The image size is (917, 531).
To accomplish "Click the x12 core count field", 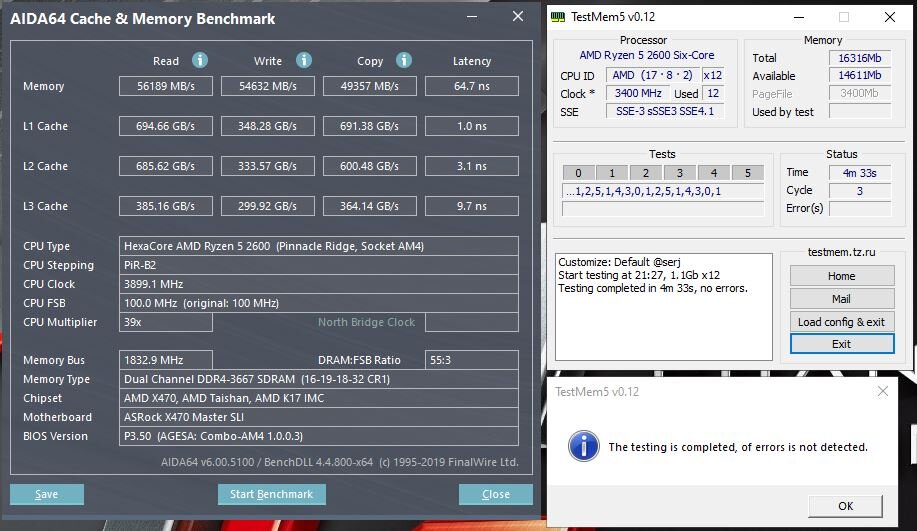I will point(712,75).
